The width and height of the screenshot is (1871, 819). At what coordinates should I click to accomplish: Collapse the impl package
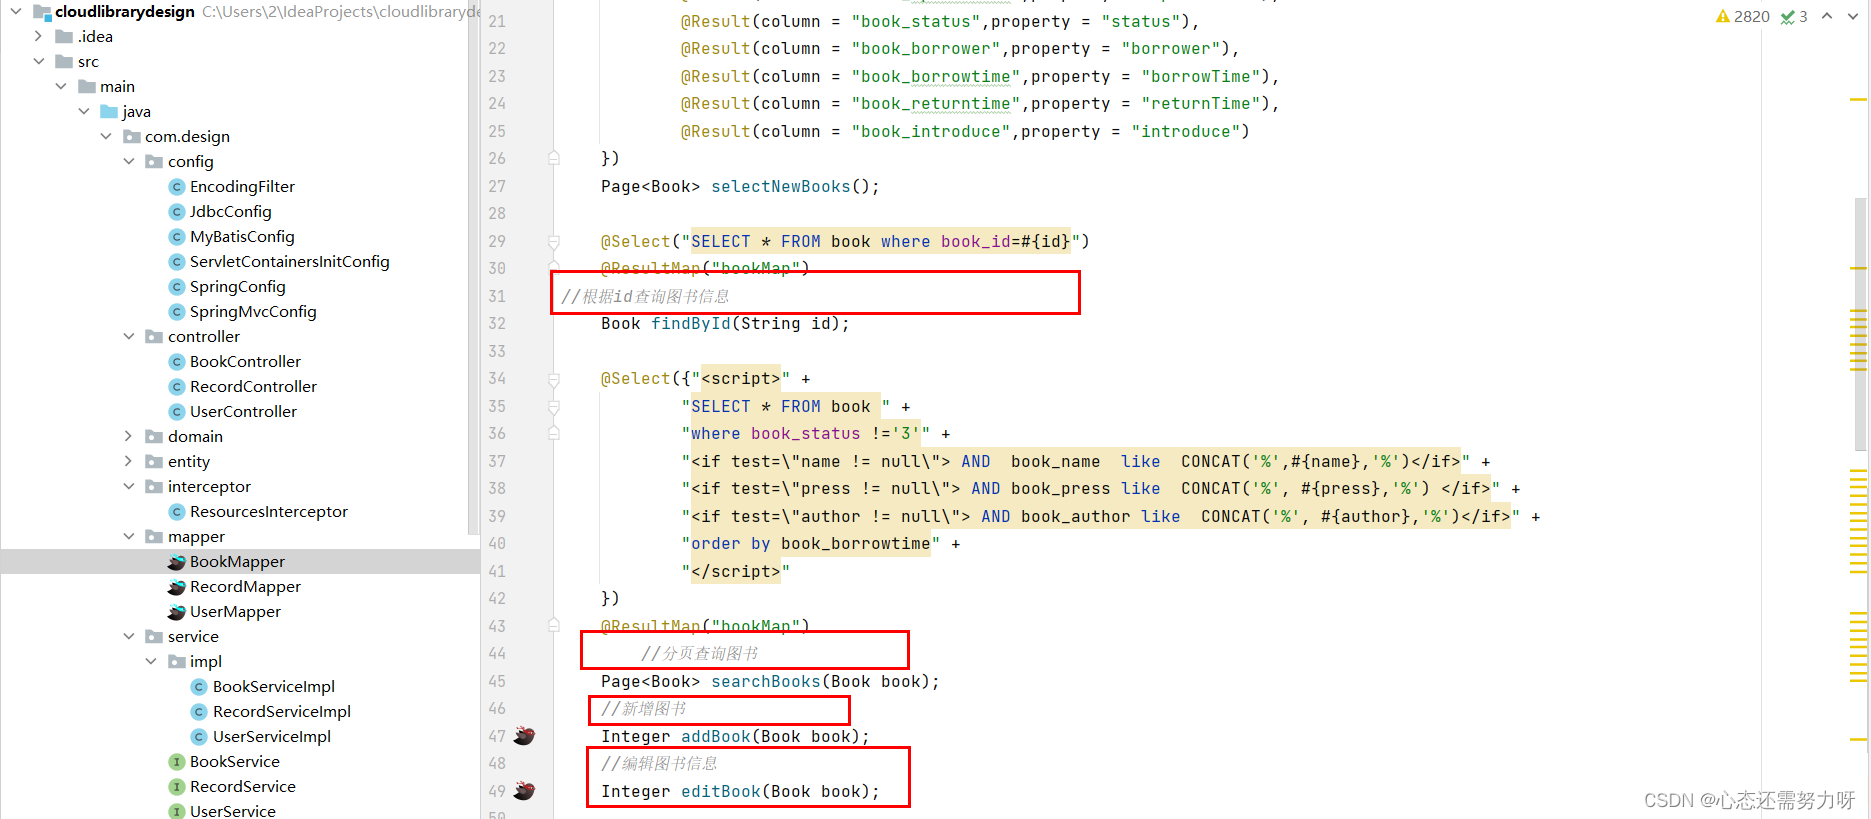[x=151, y=661]
